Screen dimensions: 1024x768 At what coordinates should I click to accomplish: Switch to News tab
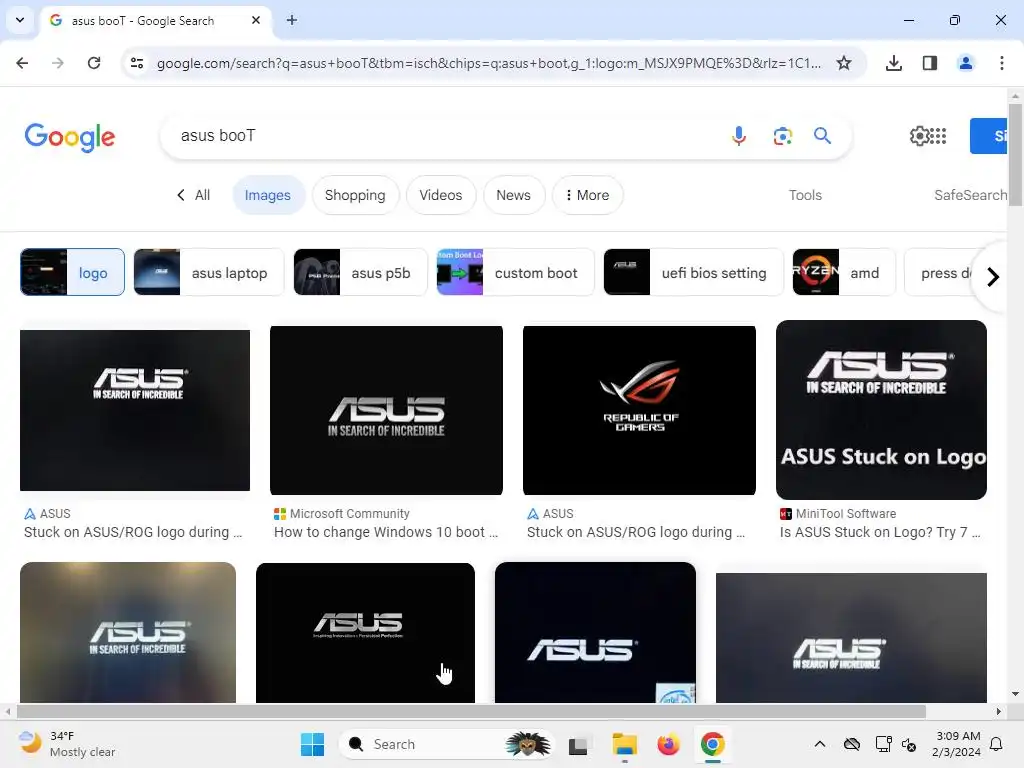coord(513,195)
